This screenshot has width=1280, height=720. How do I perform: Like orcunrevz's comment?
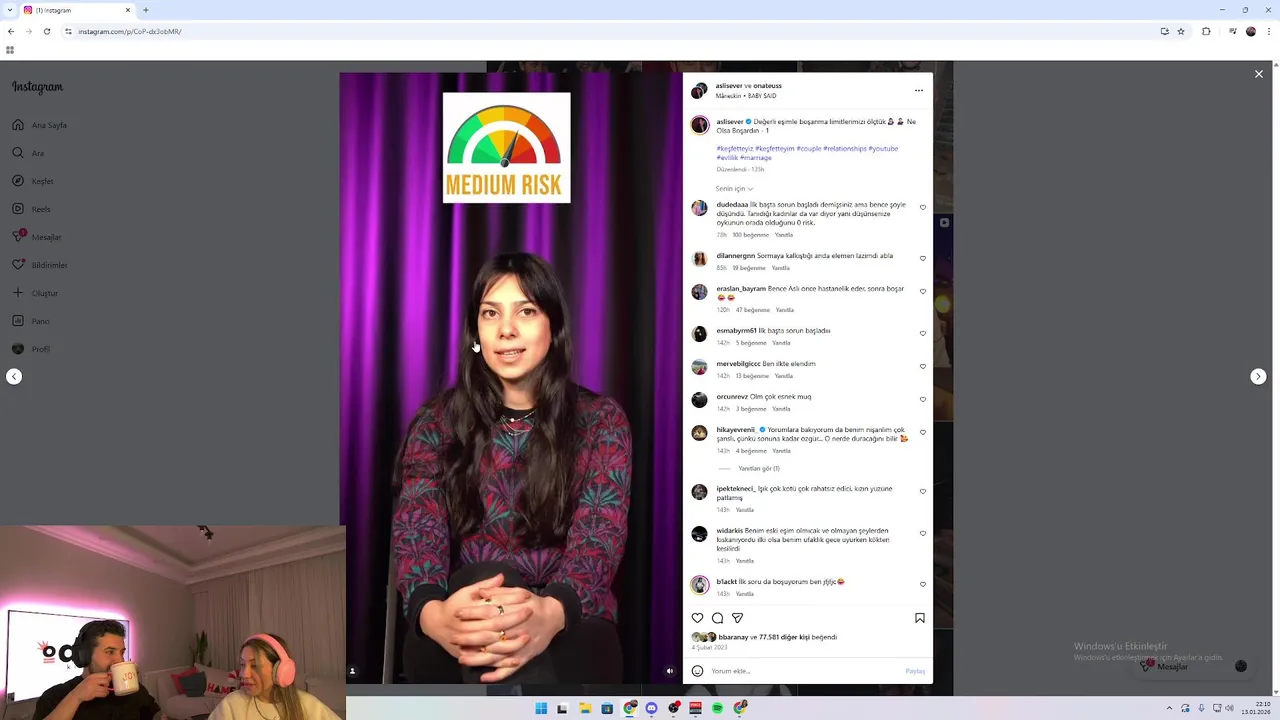click(923, 399)
